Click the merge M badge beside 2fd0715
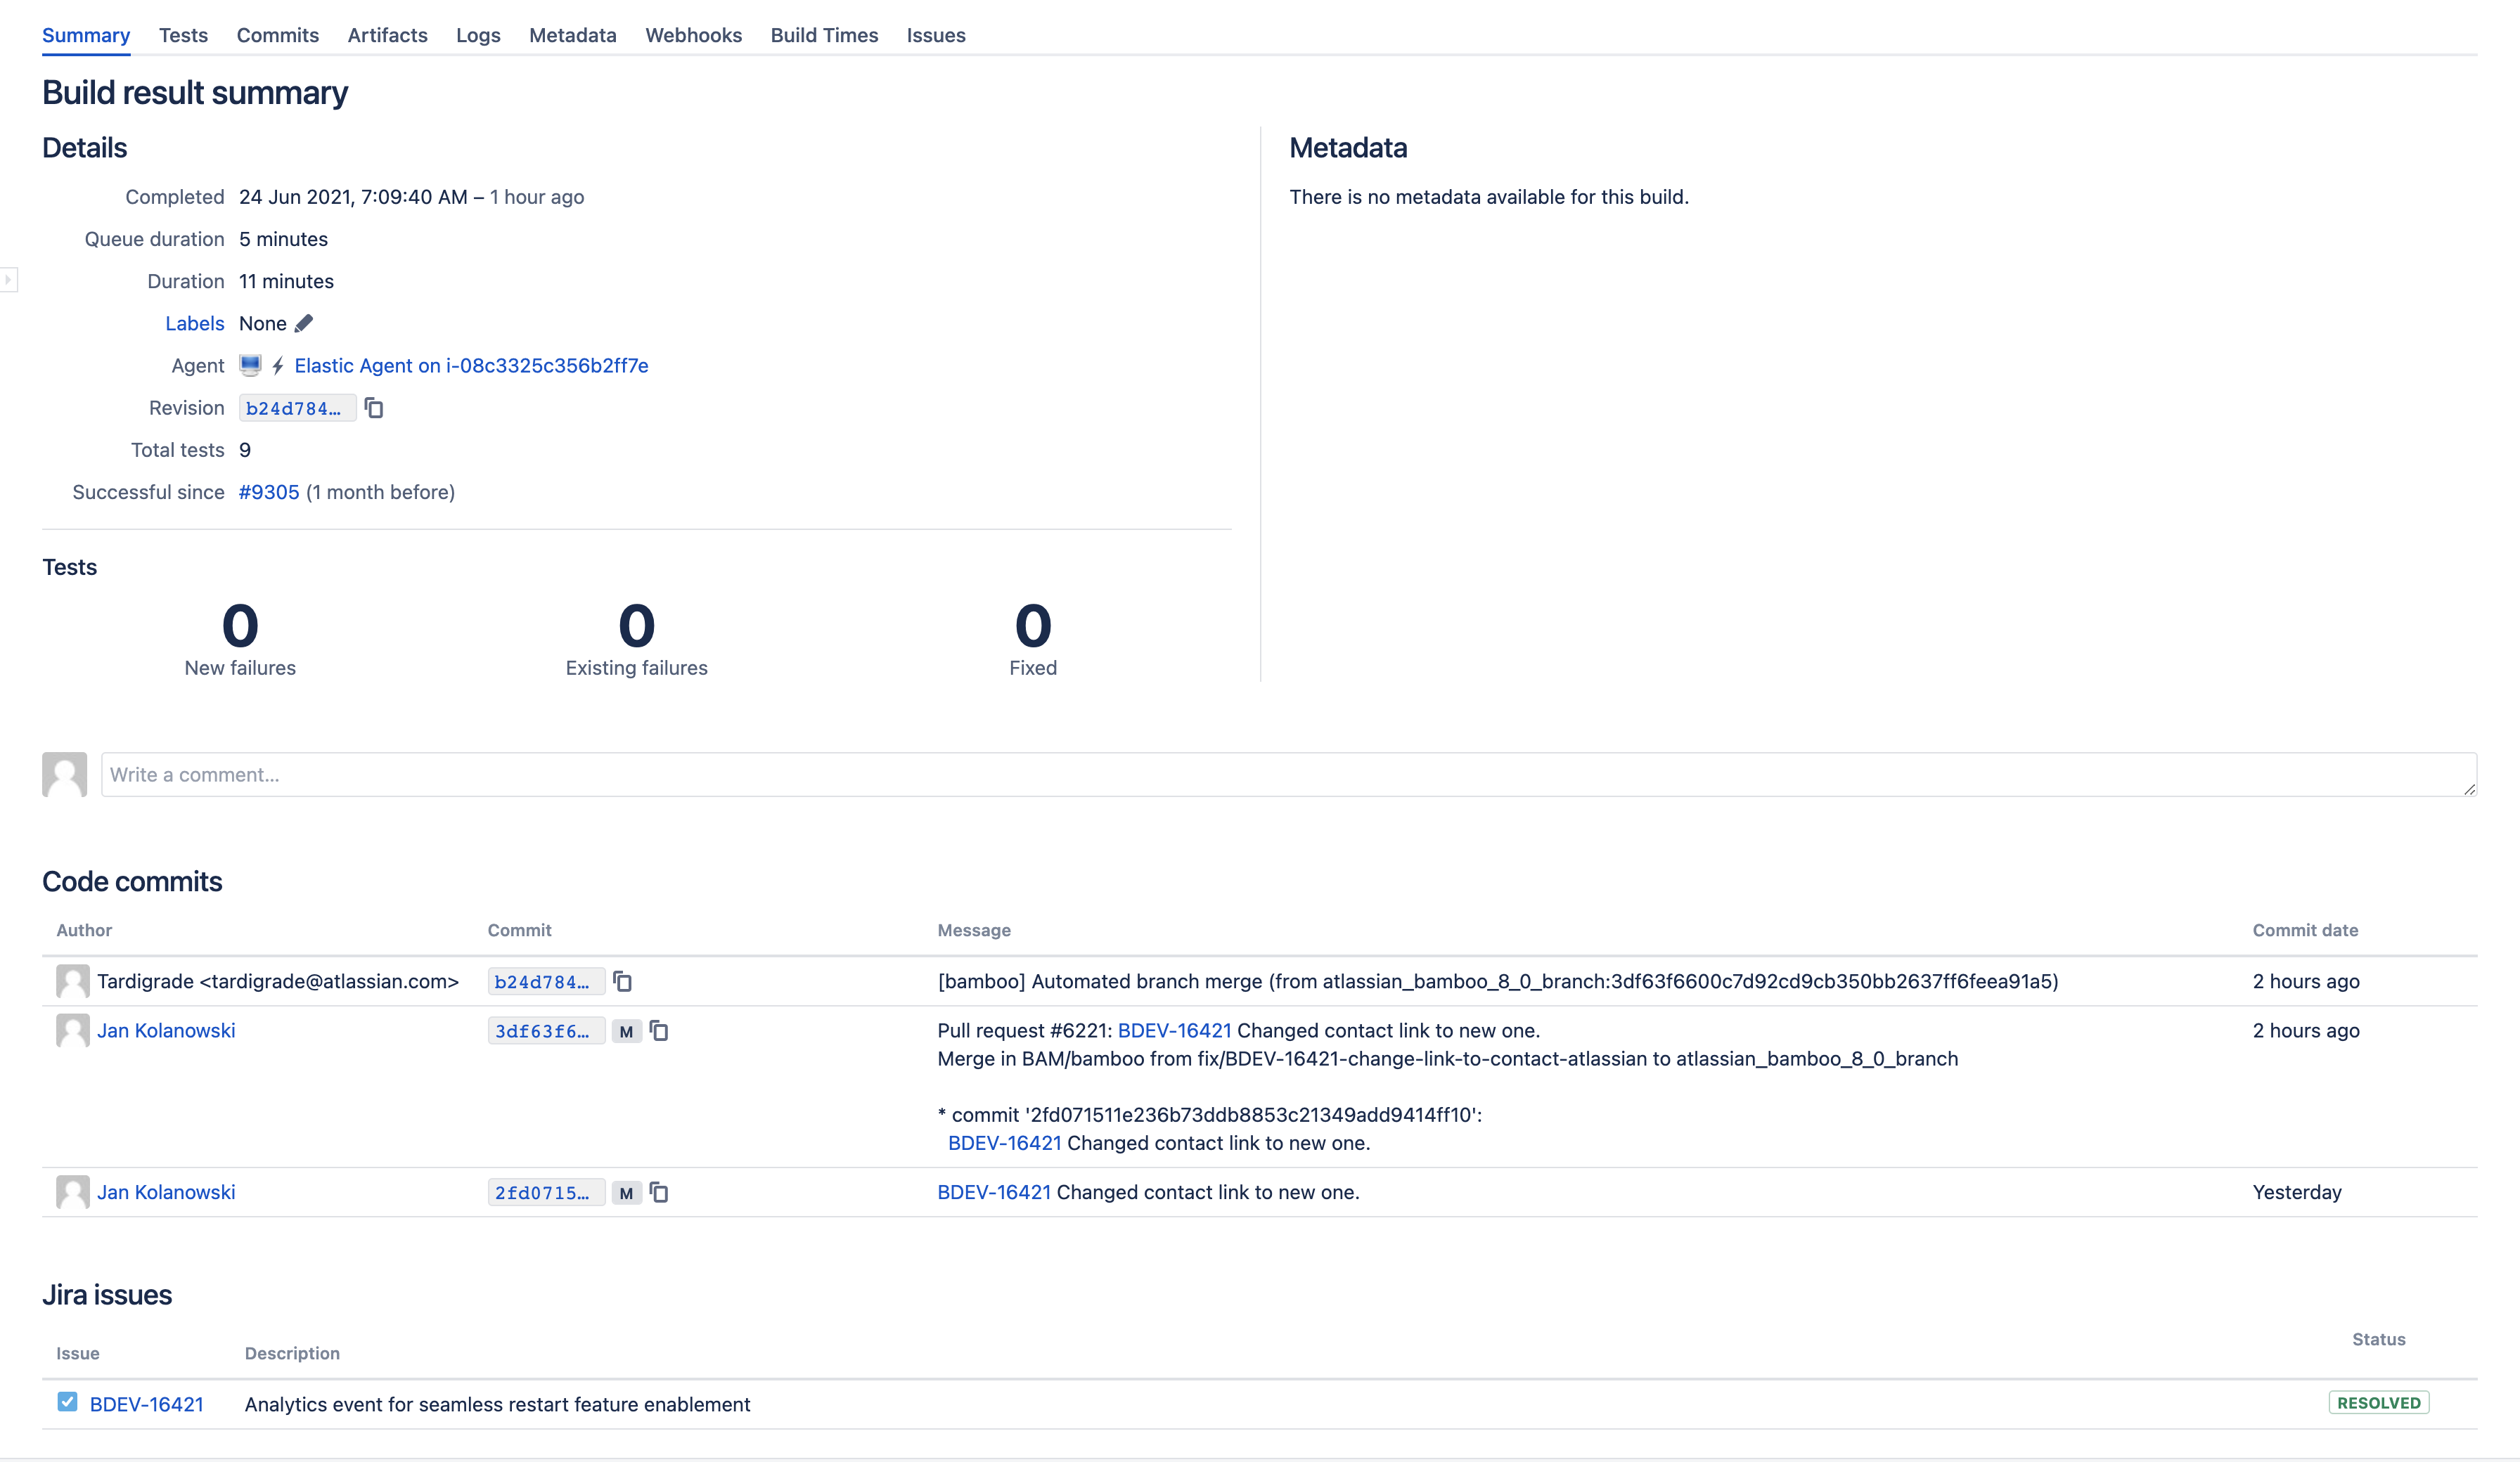Image resolution: width=2520 pixels, height=1462 pixels. tap(626, 1193)
